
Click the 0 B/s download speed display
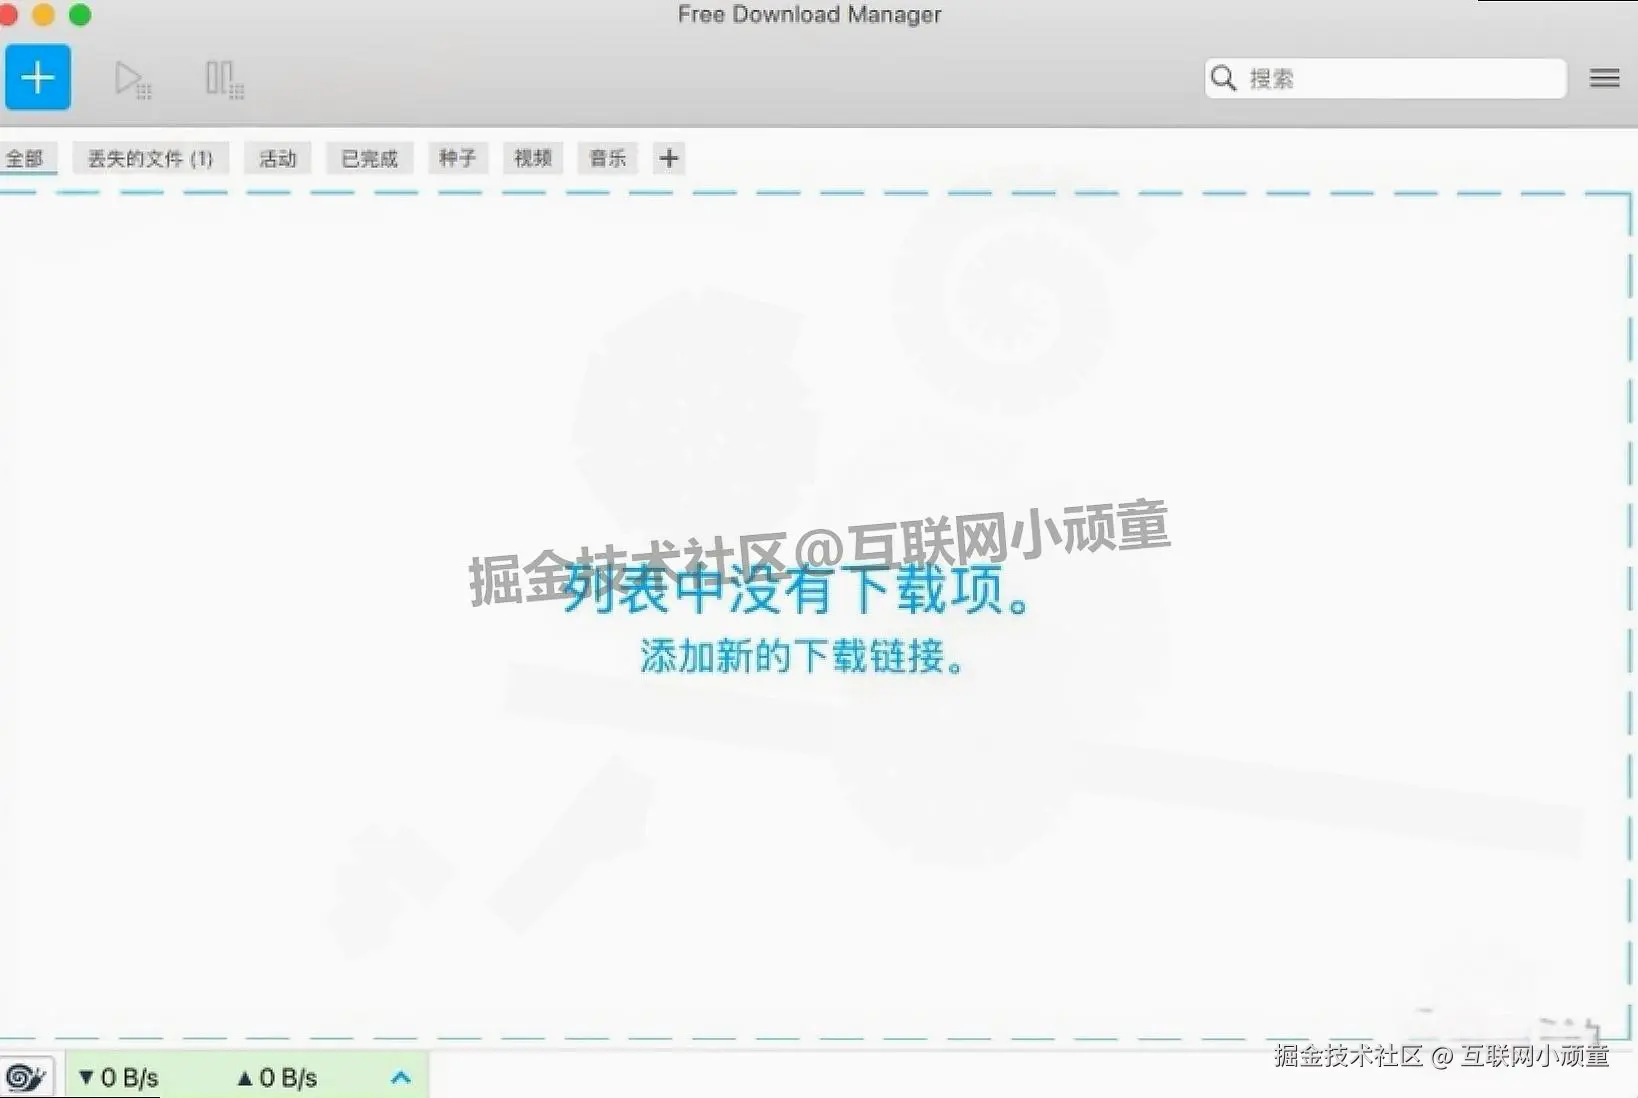(x=127, y=1077)
